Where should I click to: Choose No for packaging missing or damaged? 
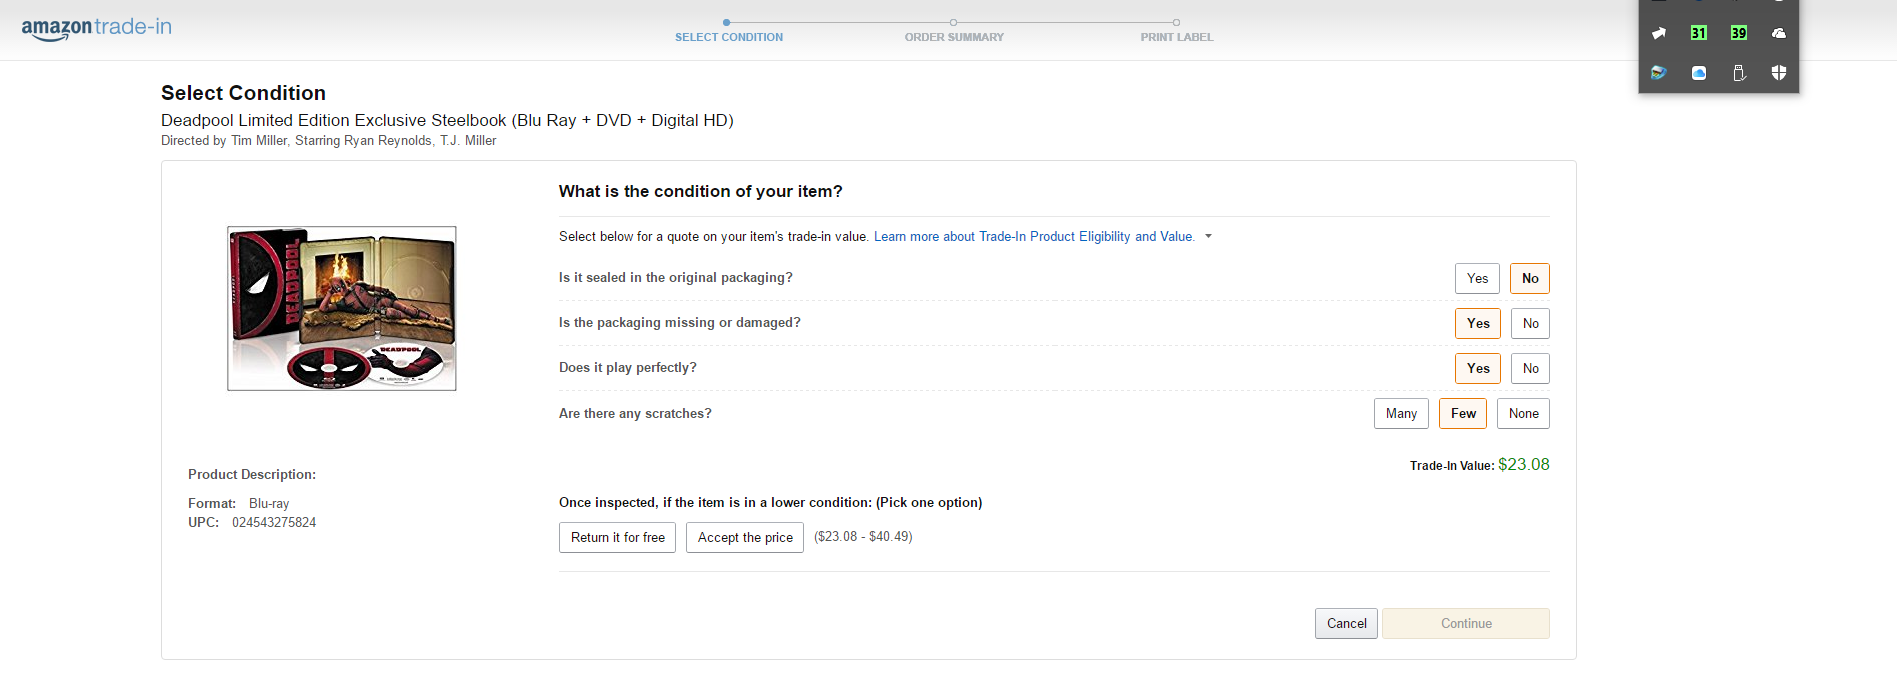[1530, 324]
